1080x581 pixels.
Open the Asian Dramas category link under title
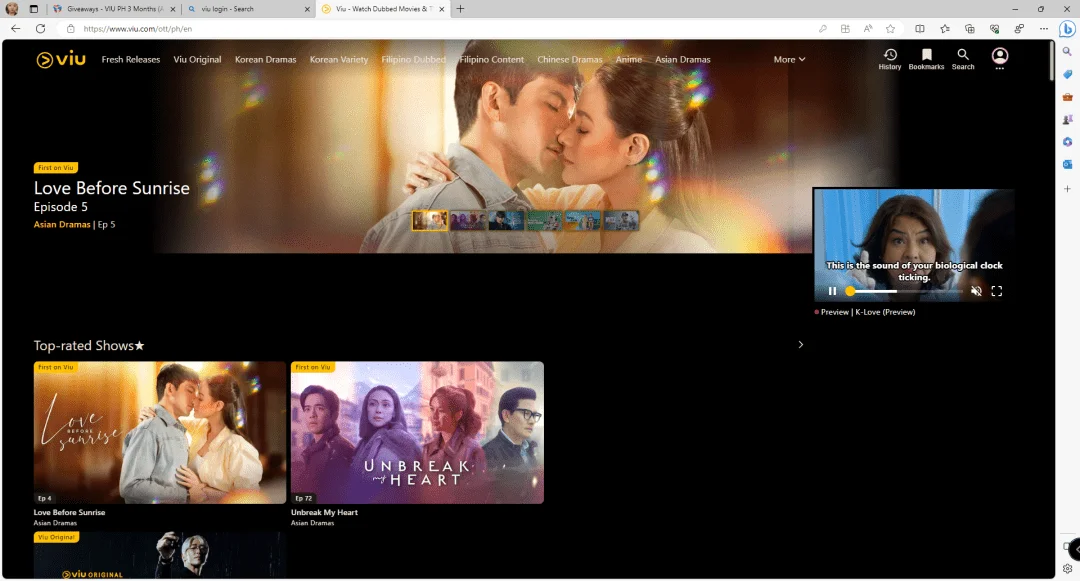tap(62, 224)
